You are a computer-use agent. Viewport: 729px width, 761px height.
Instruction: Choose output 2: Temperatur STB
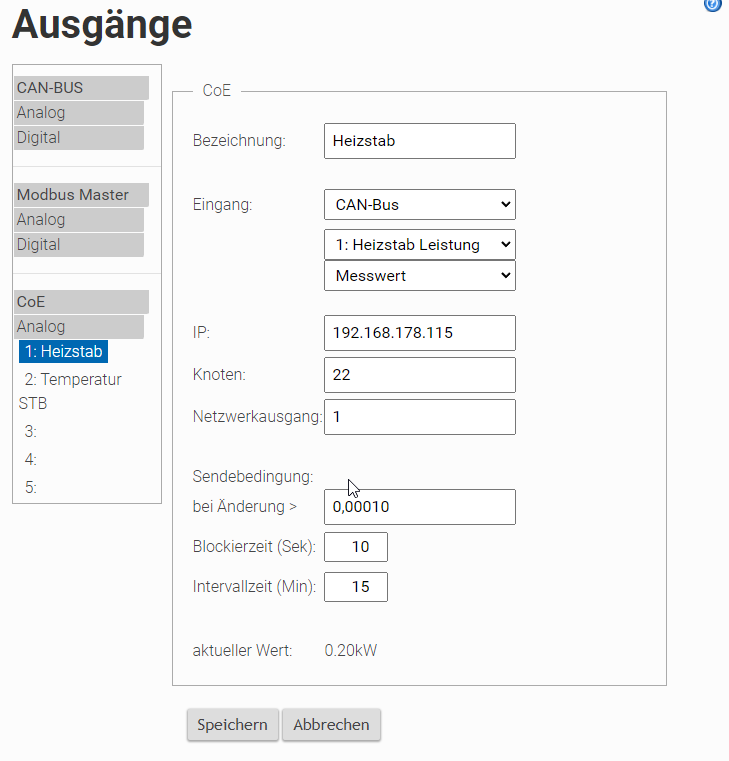(x=70, y=391)
